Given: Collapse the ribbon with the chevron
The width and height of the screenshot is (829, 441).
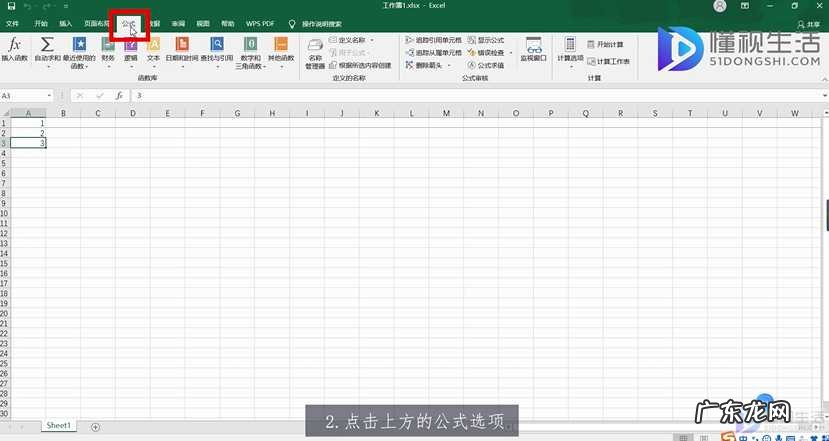Looking at the screenshot, I should coord(825,78).
